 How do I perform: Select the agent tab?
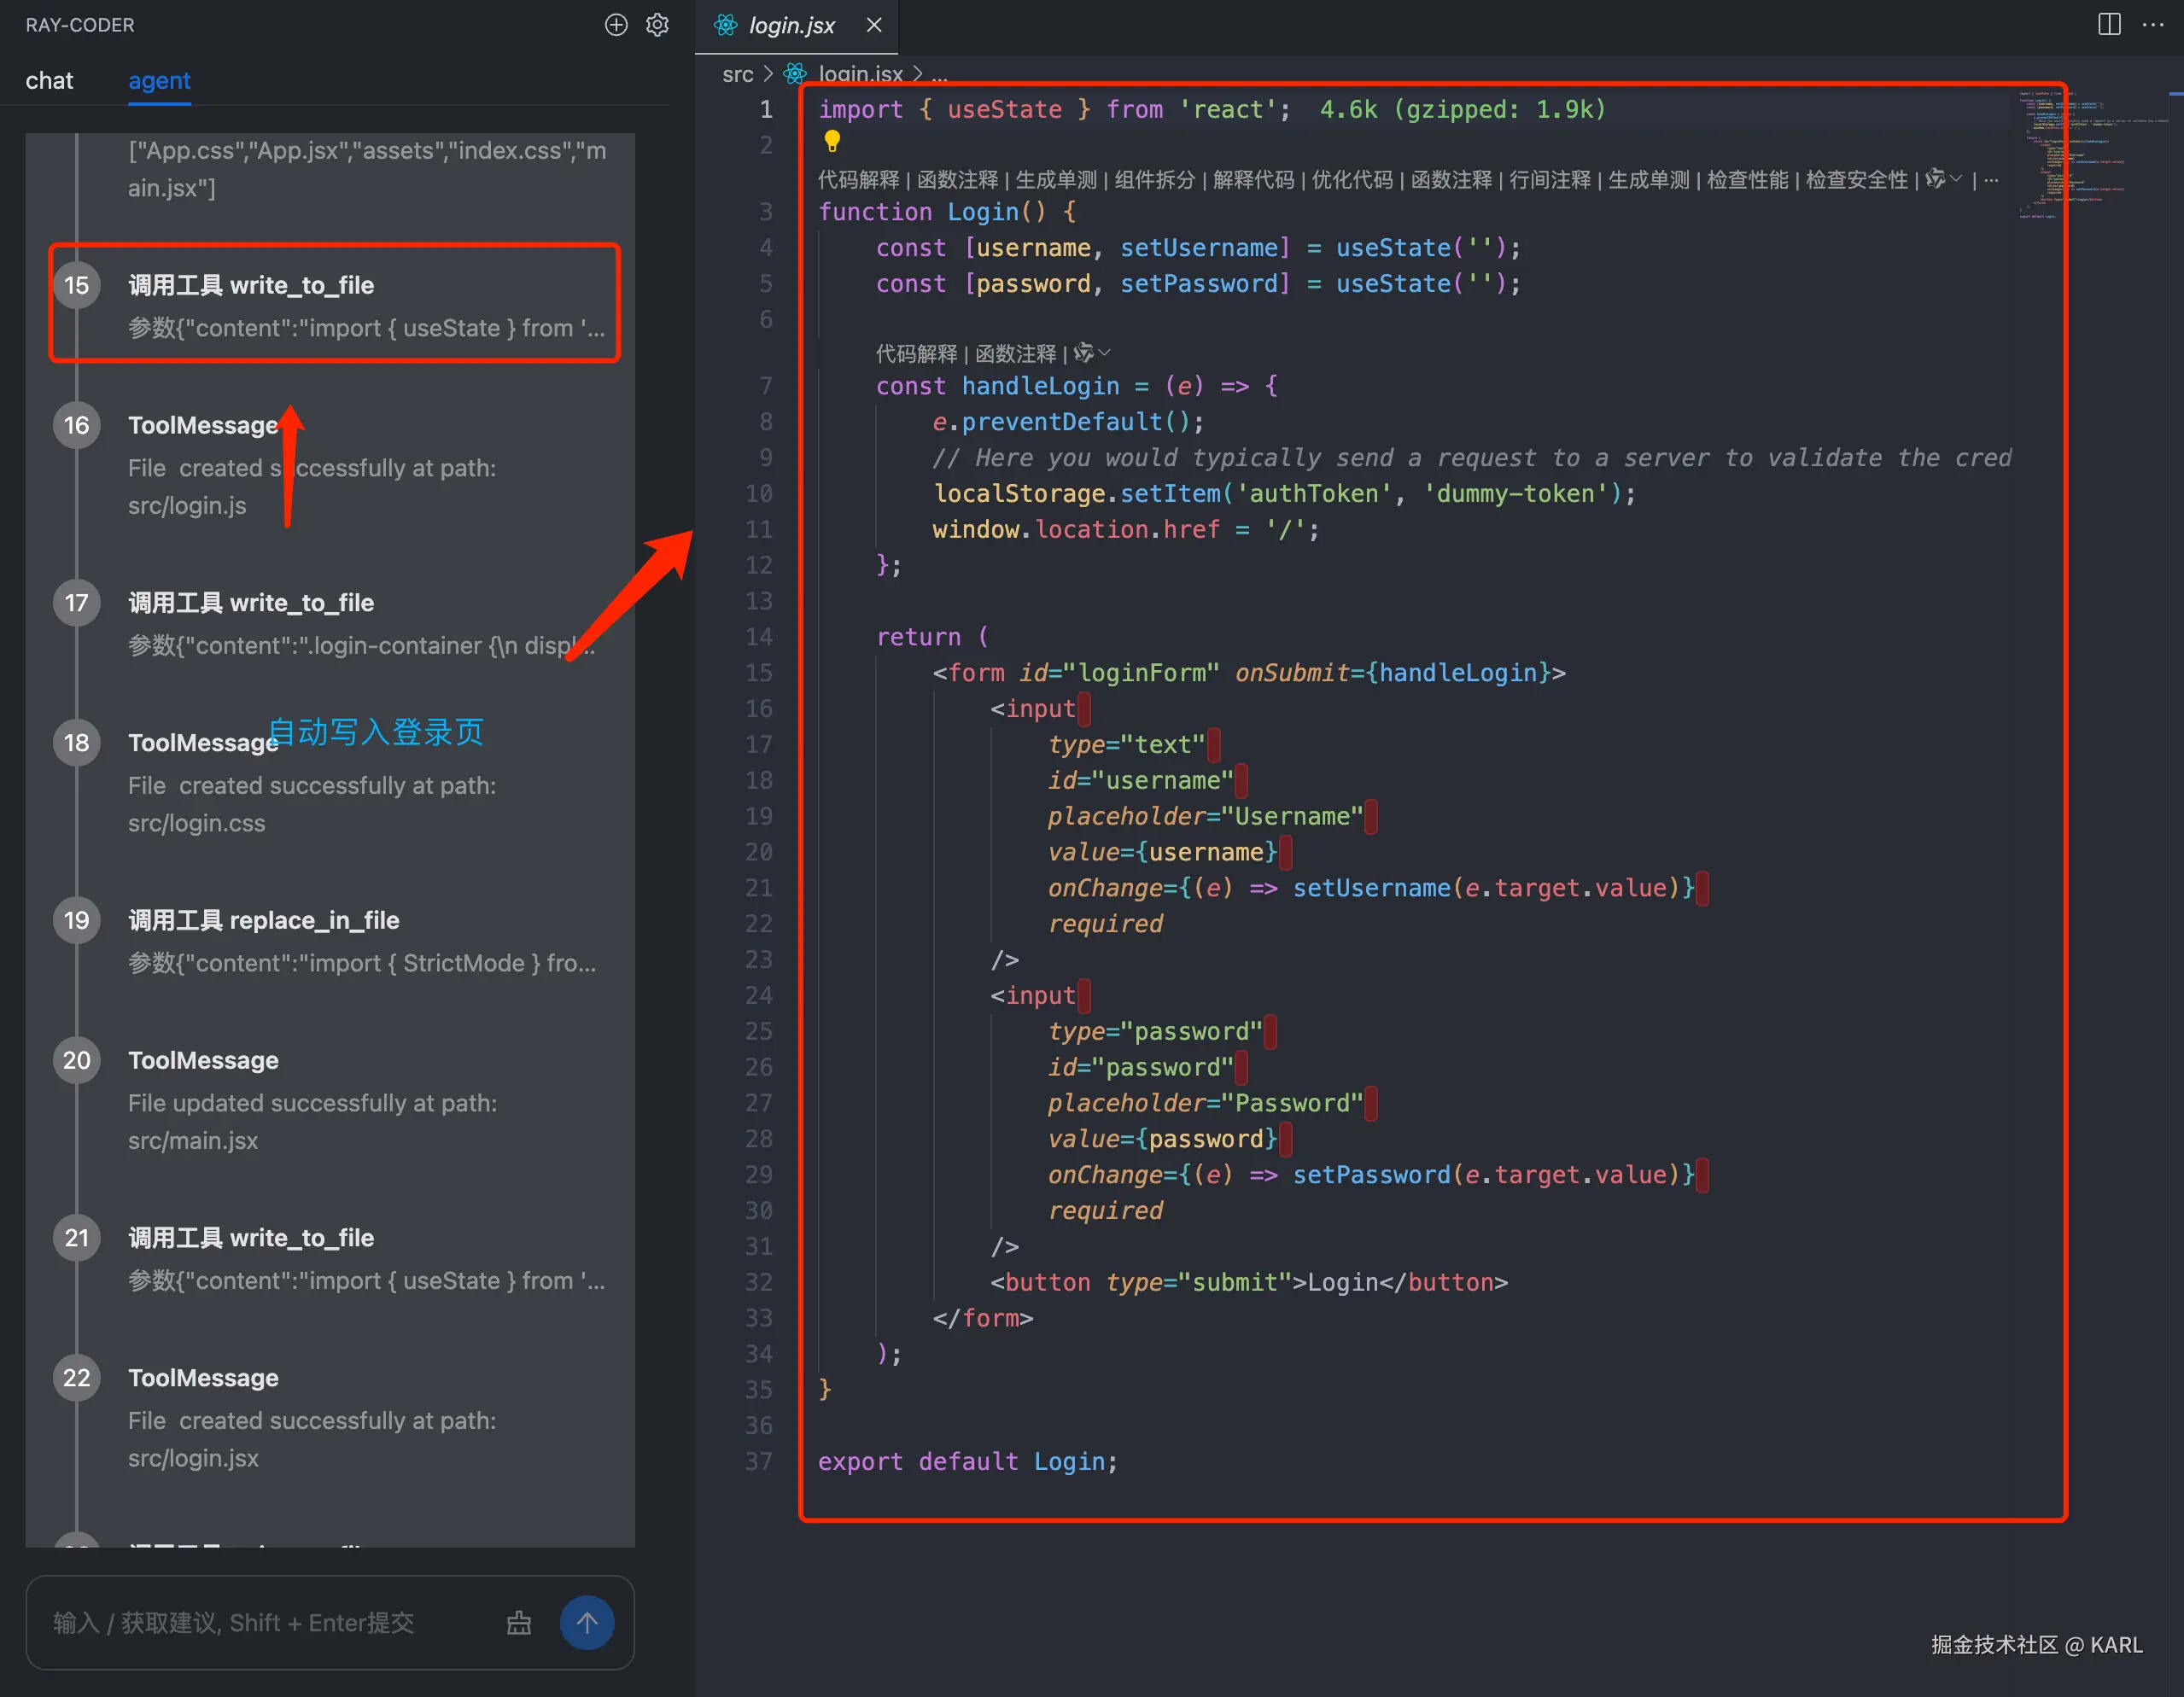(159, 81)
